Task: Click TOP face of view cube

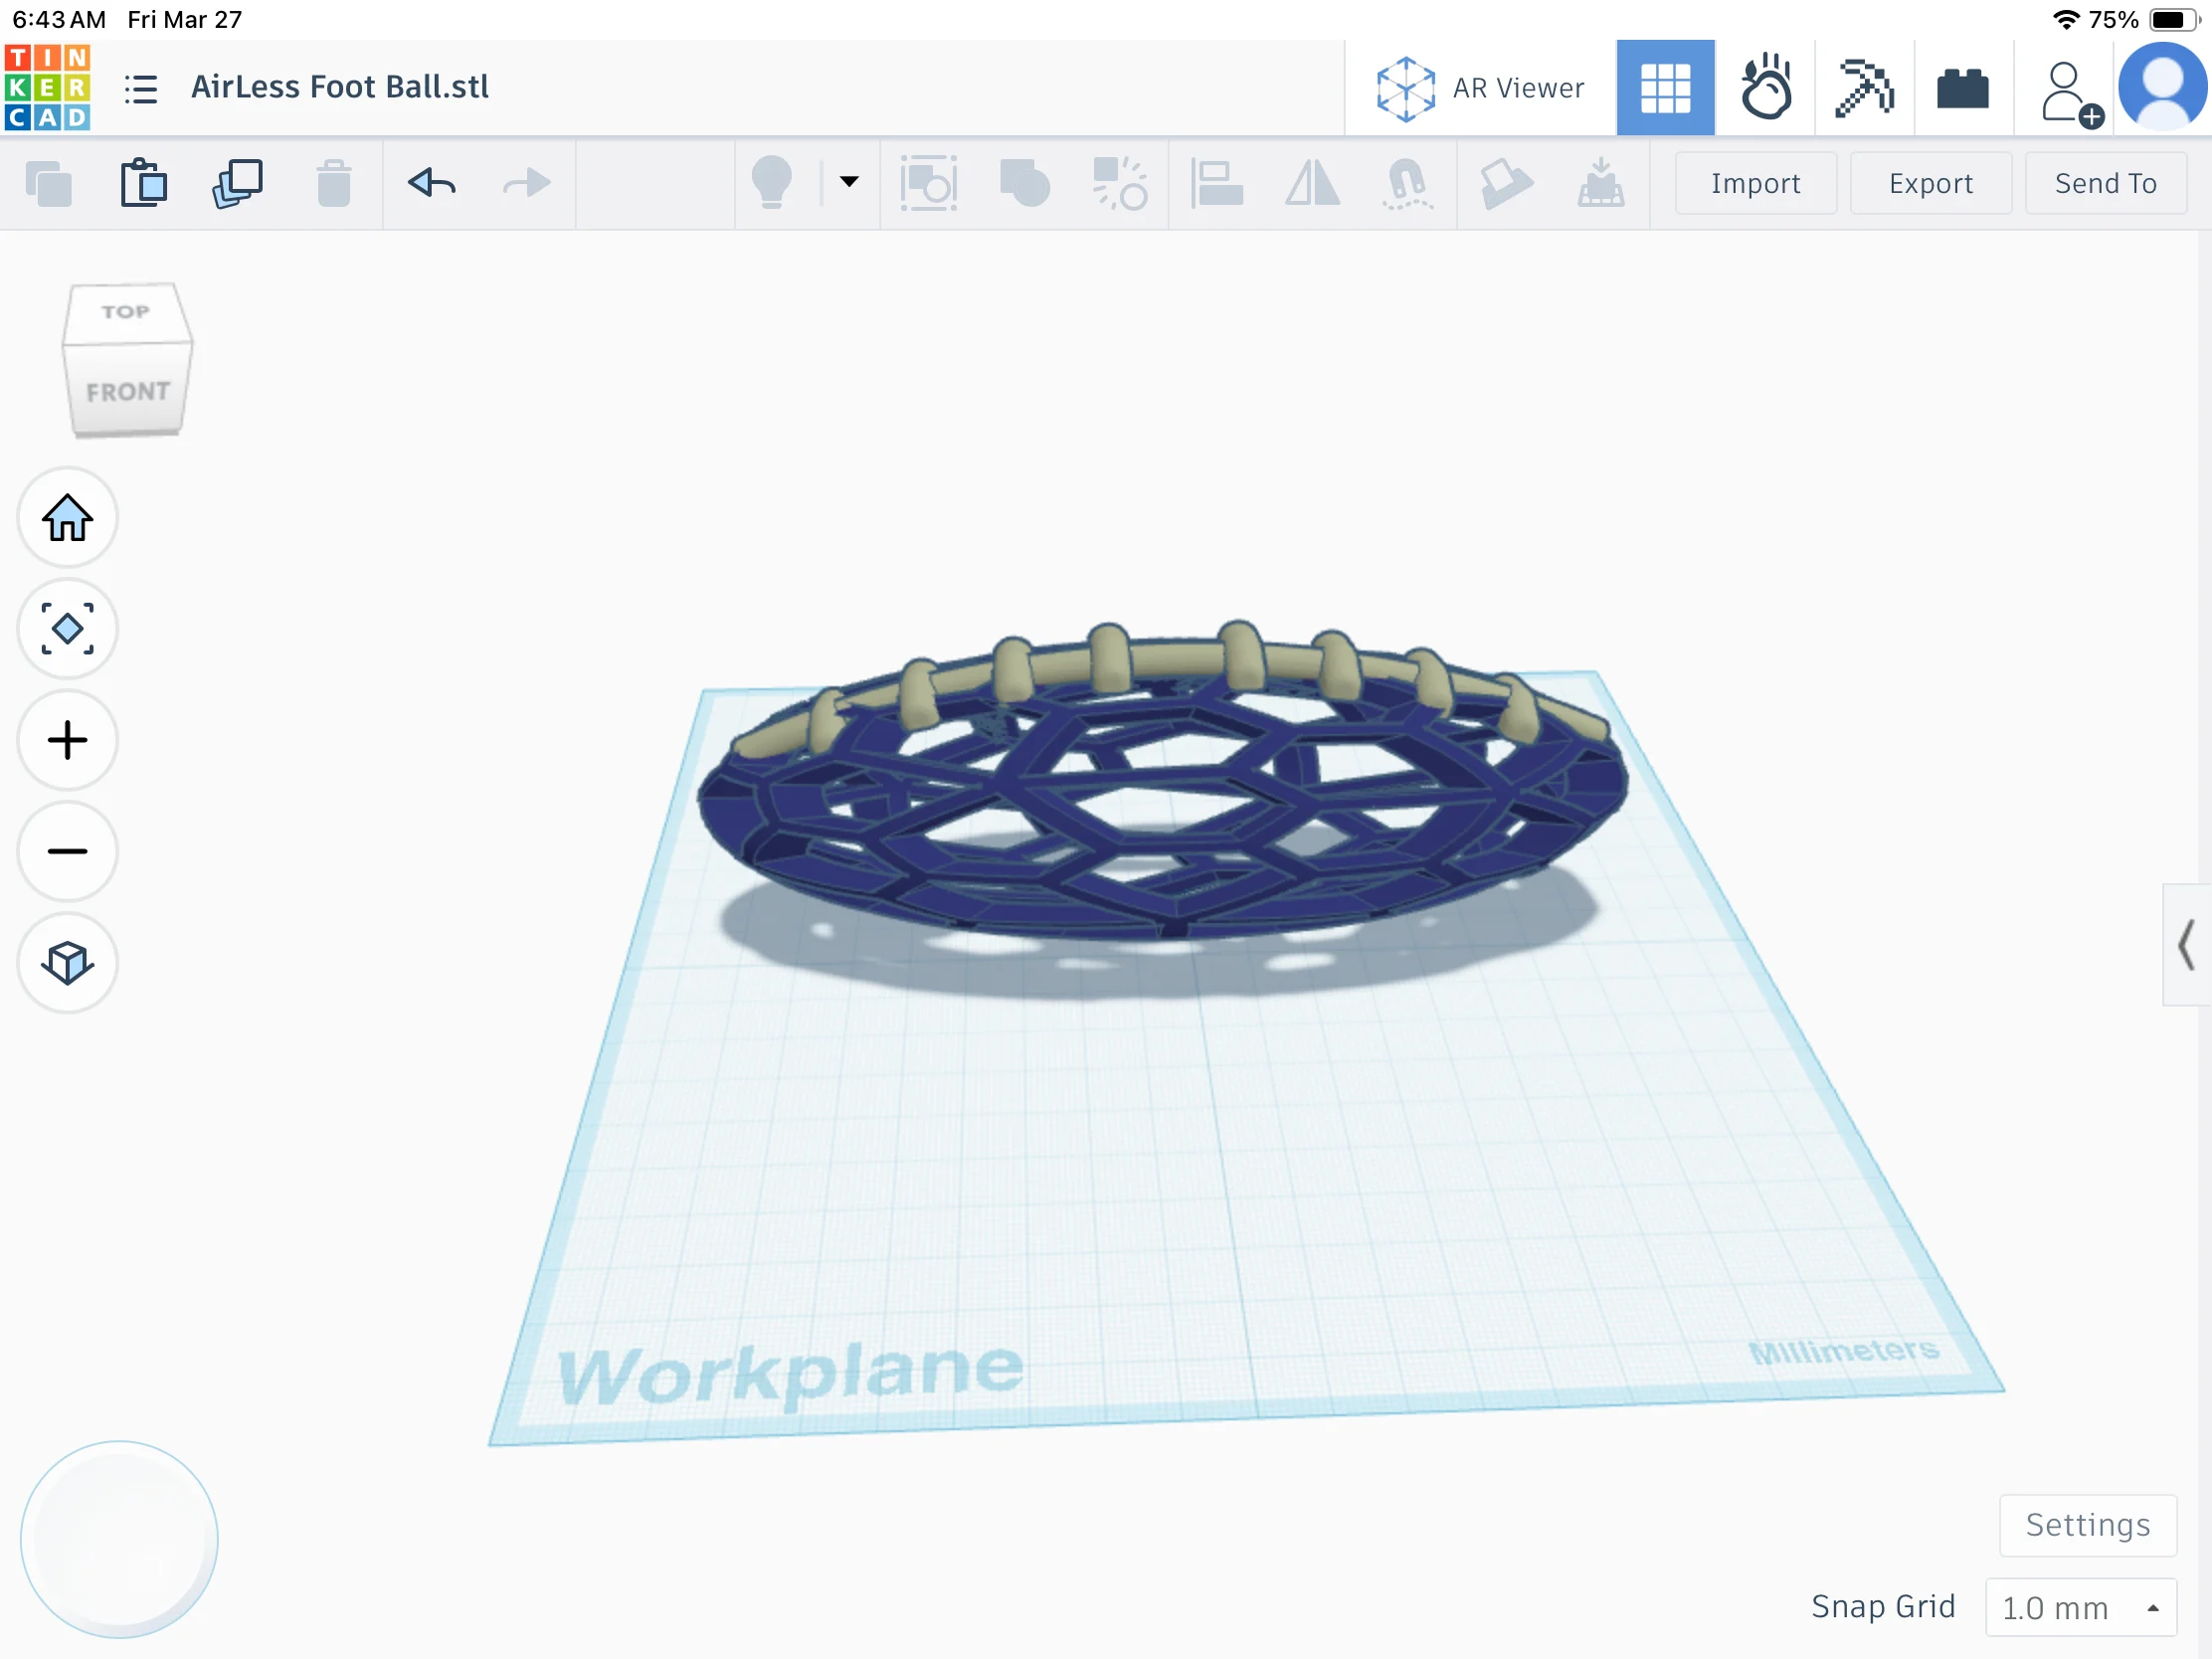Action: pos(125,312)
